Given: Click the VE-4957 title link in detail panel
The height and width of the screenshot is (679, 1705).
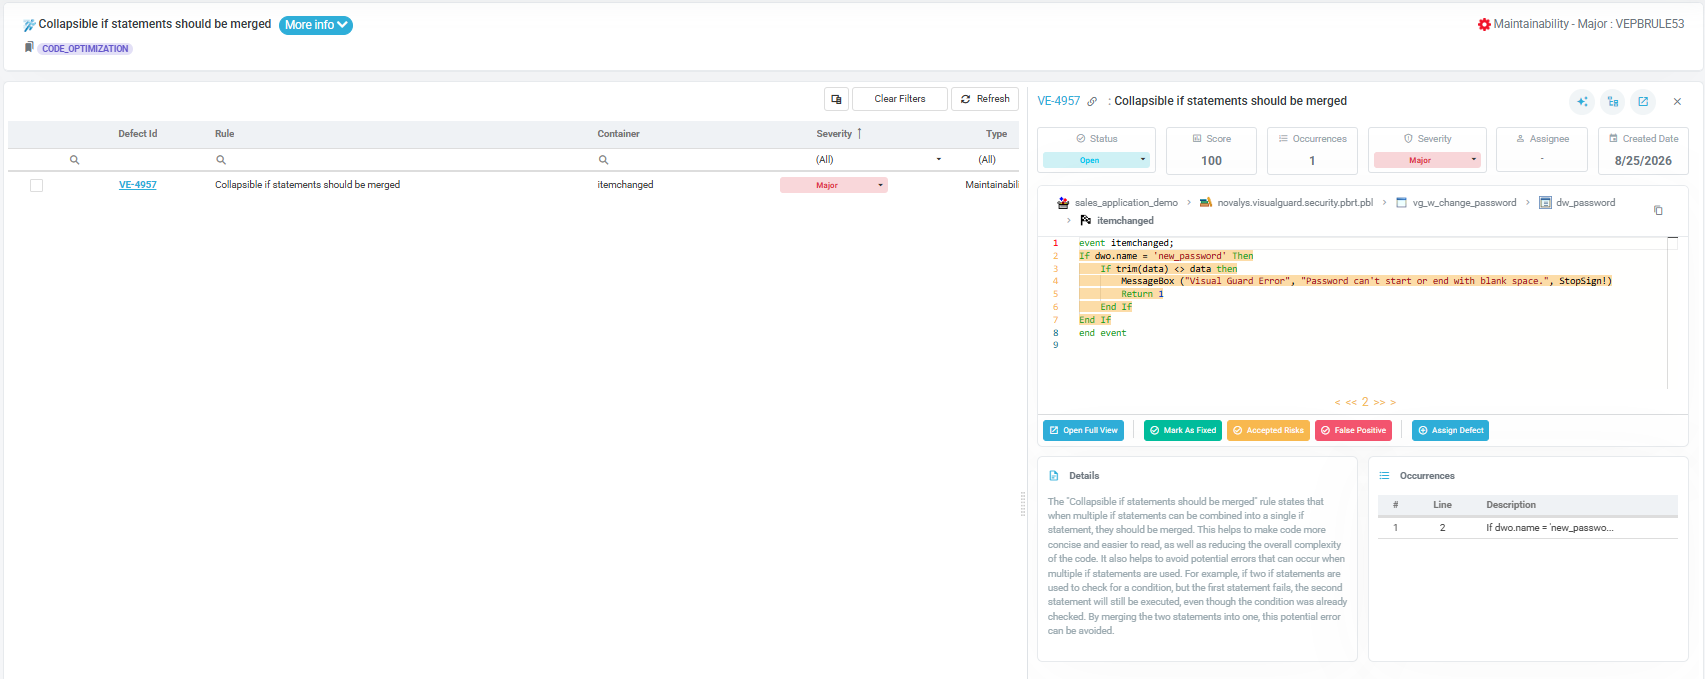Looking at the screenshot, I should click(1059, 101).
